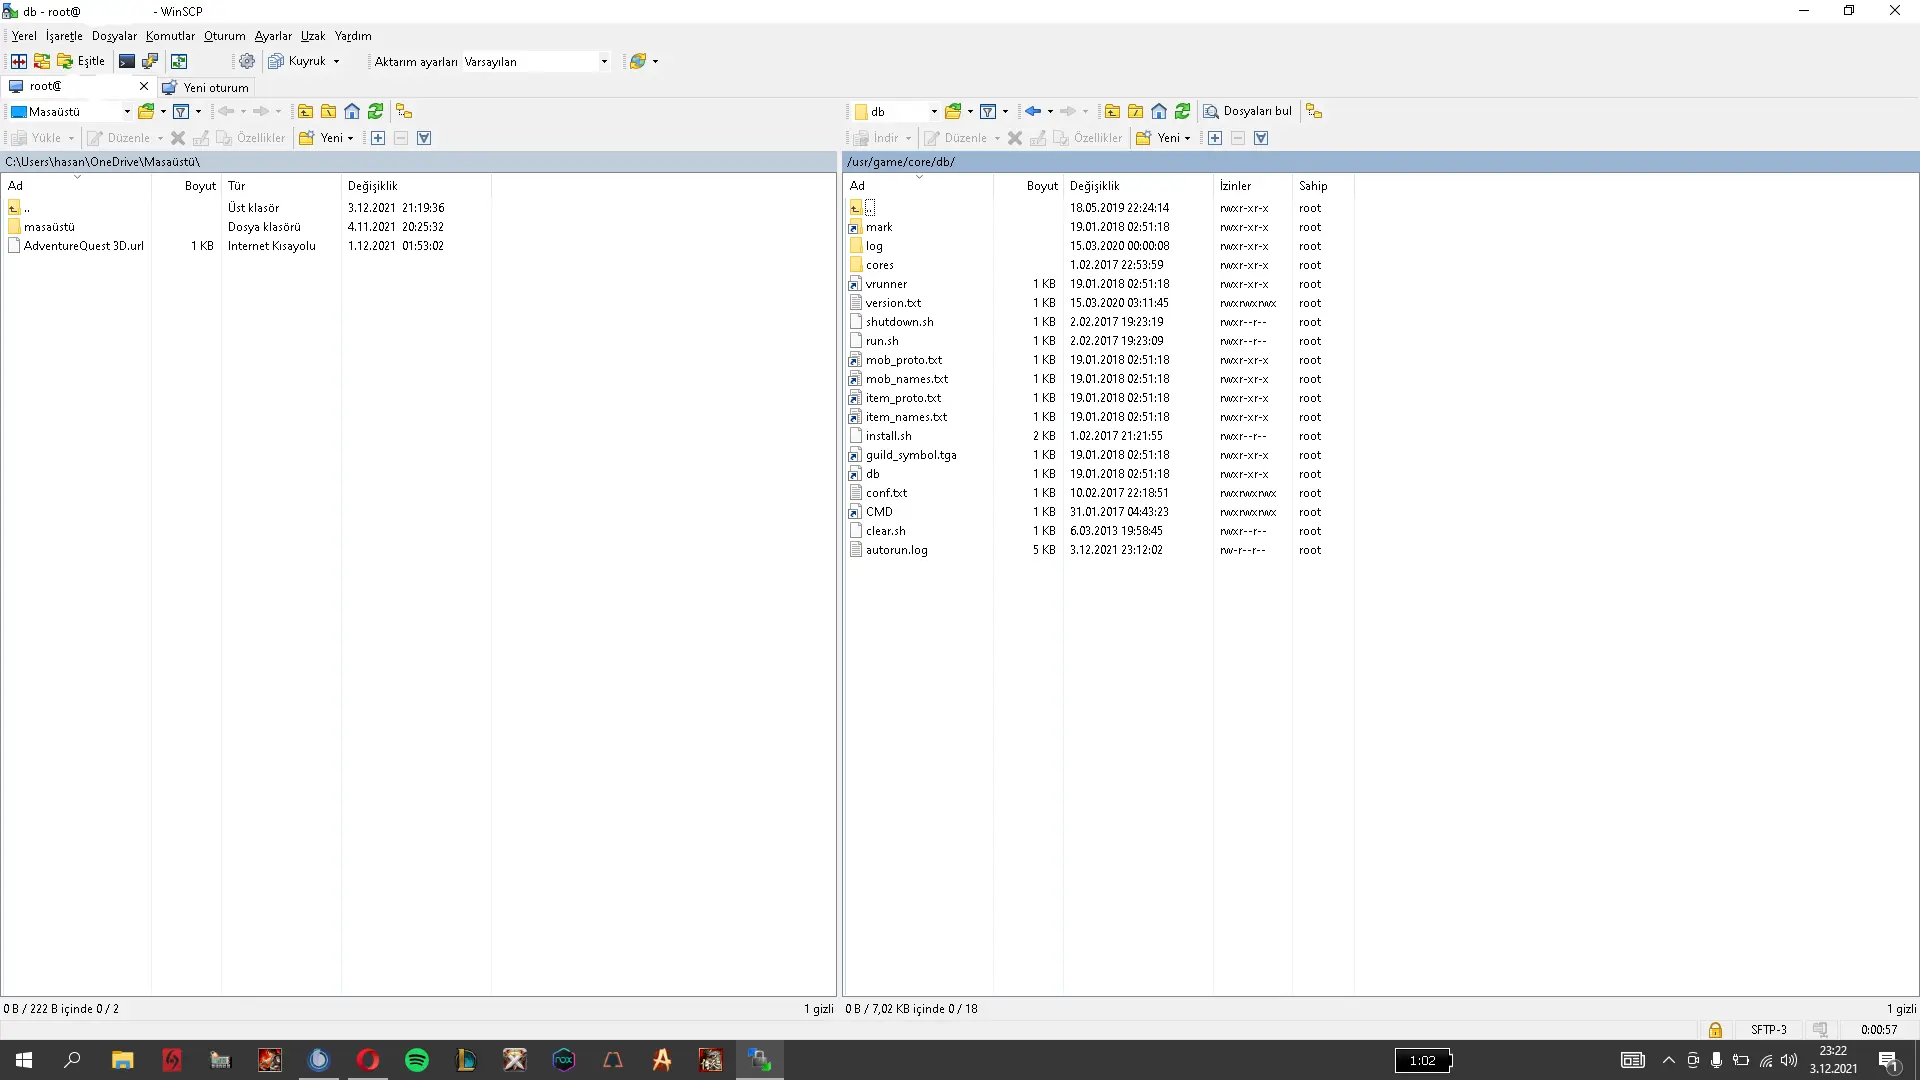Expand remote Yeni dropdown arrow
This screenshot has width=1920, height=1080.
coord(1187,138)
